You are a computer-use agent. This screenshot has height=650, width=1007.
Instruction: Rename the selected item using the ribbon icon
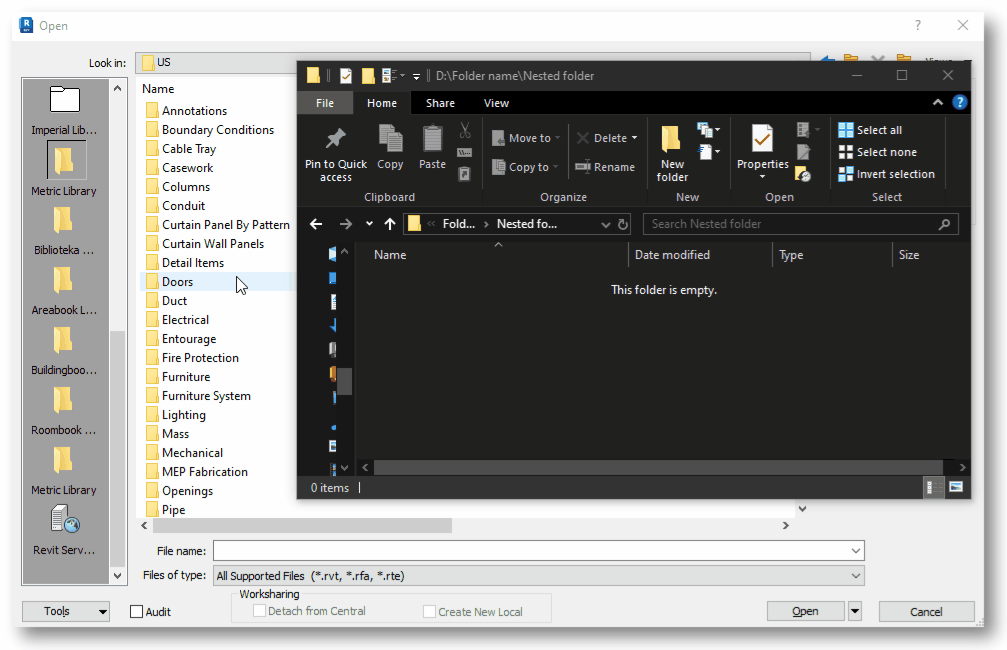coord(606,167)
